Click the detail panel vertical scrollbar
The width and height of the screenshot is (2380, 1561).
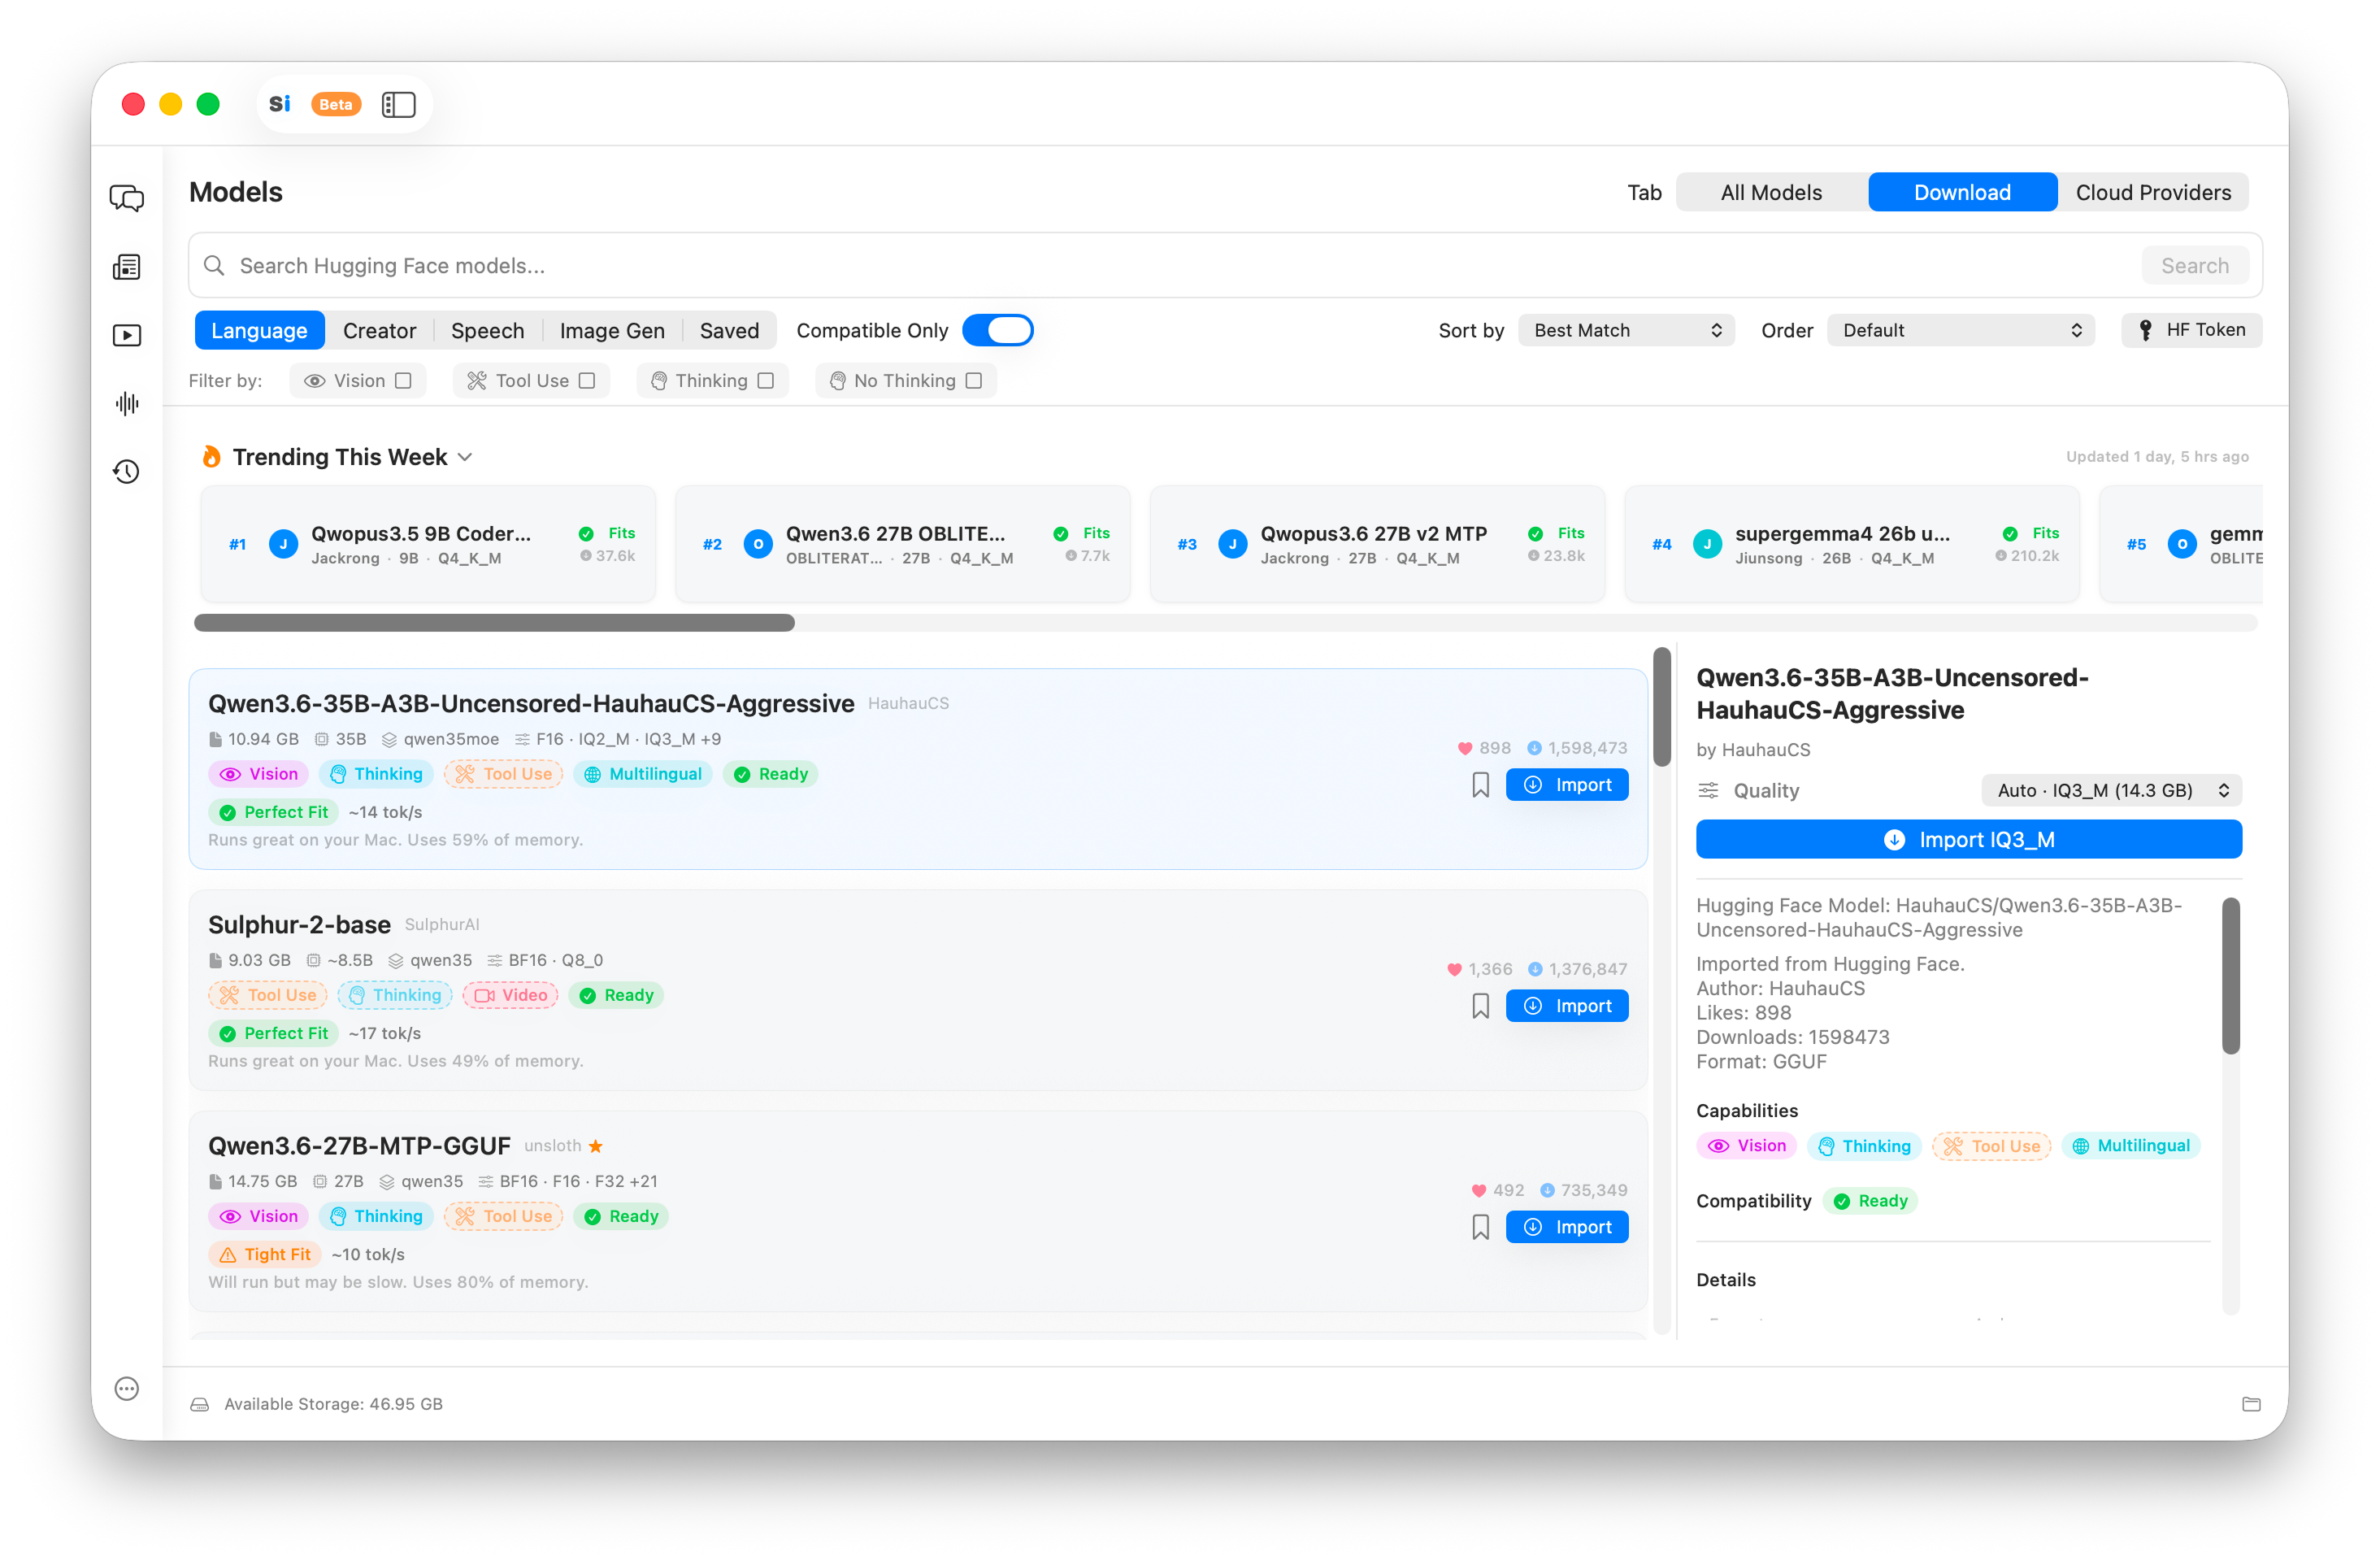pos(2231,976)
